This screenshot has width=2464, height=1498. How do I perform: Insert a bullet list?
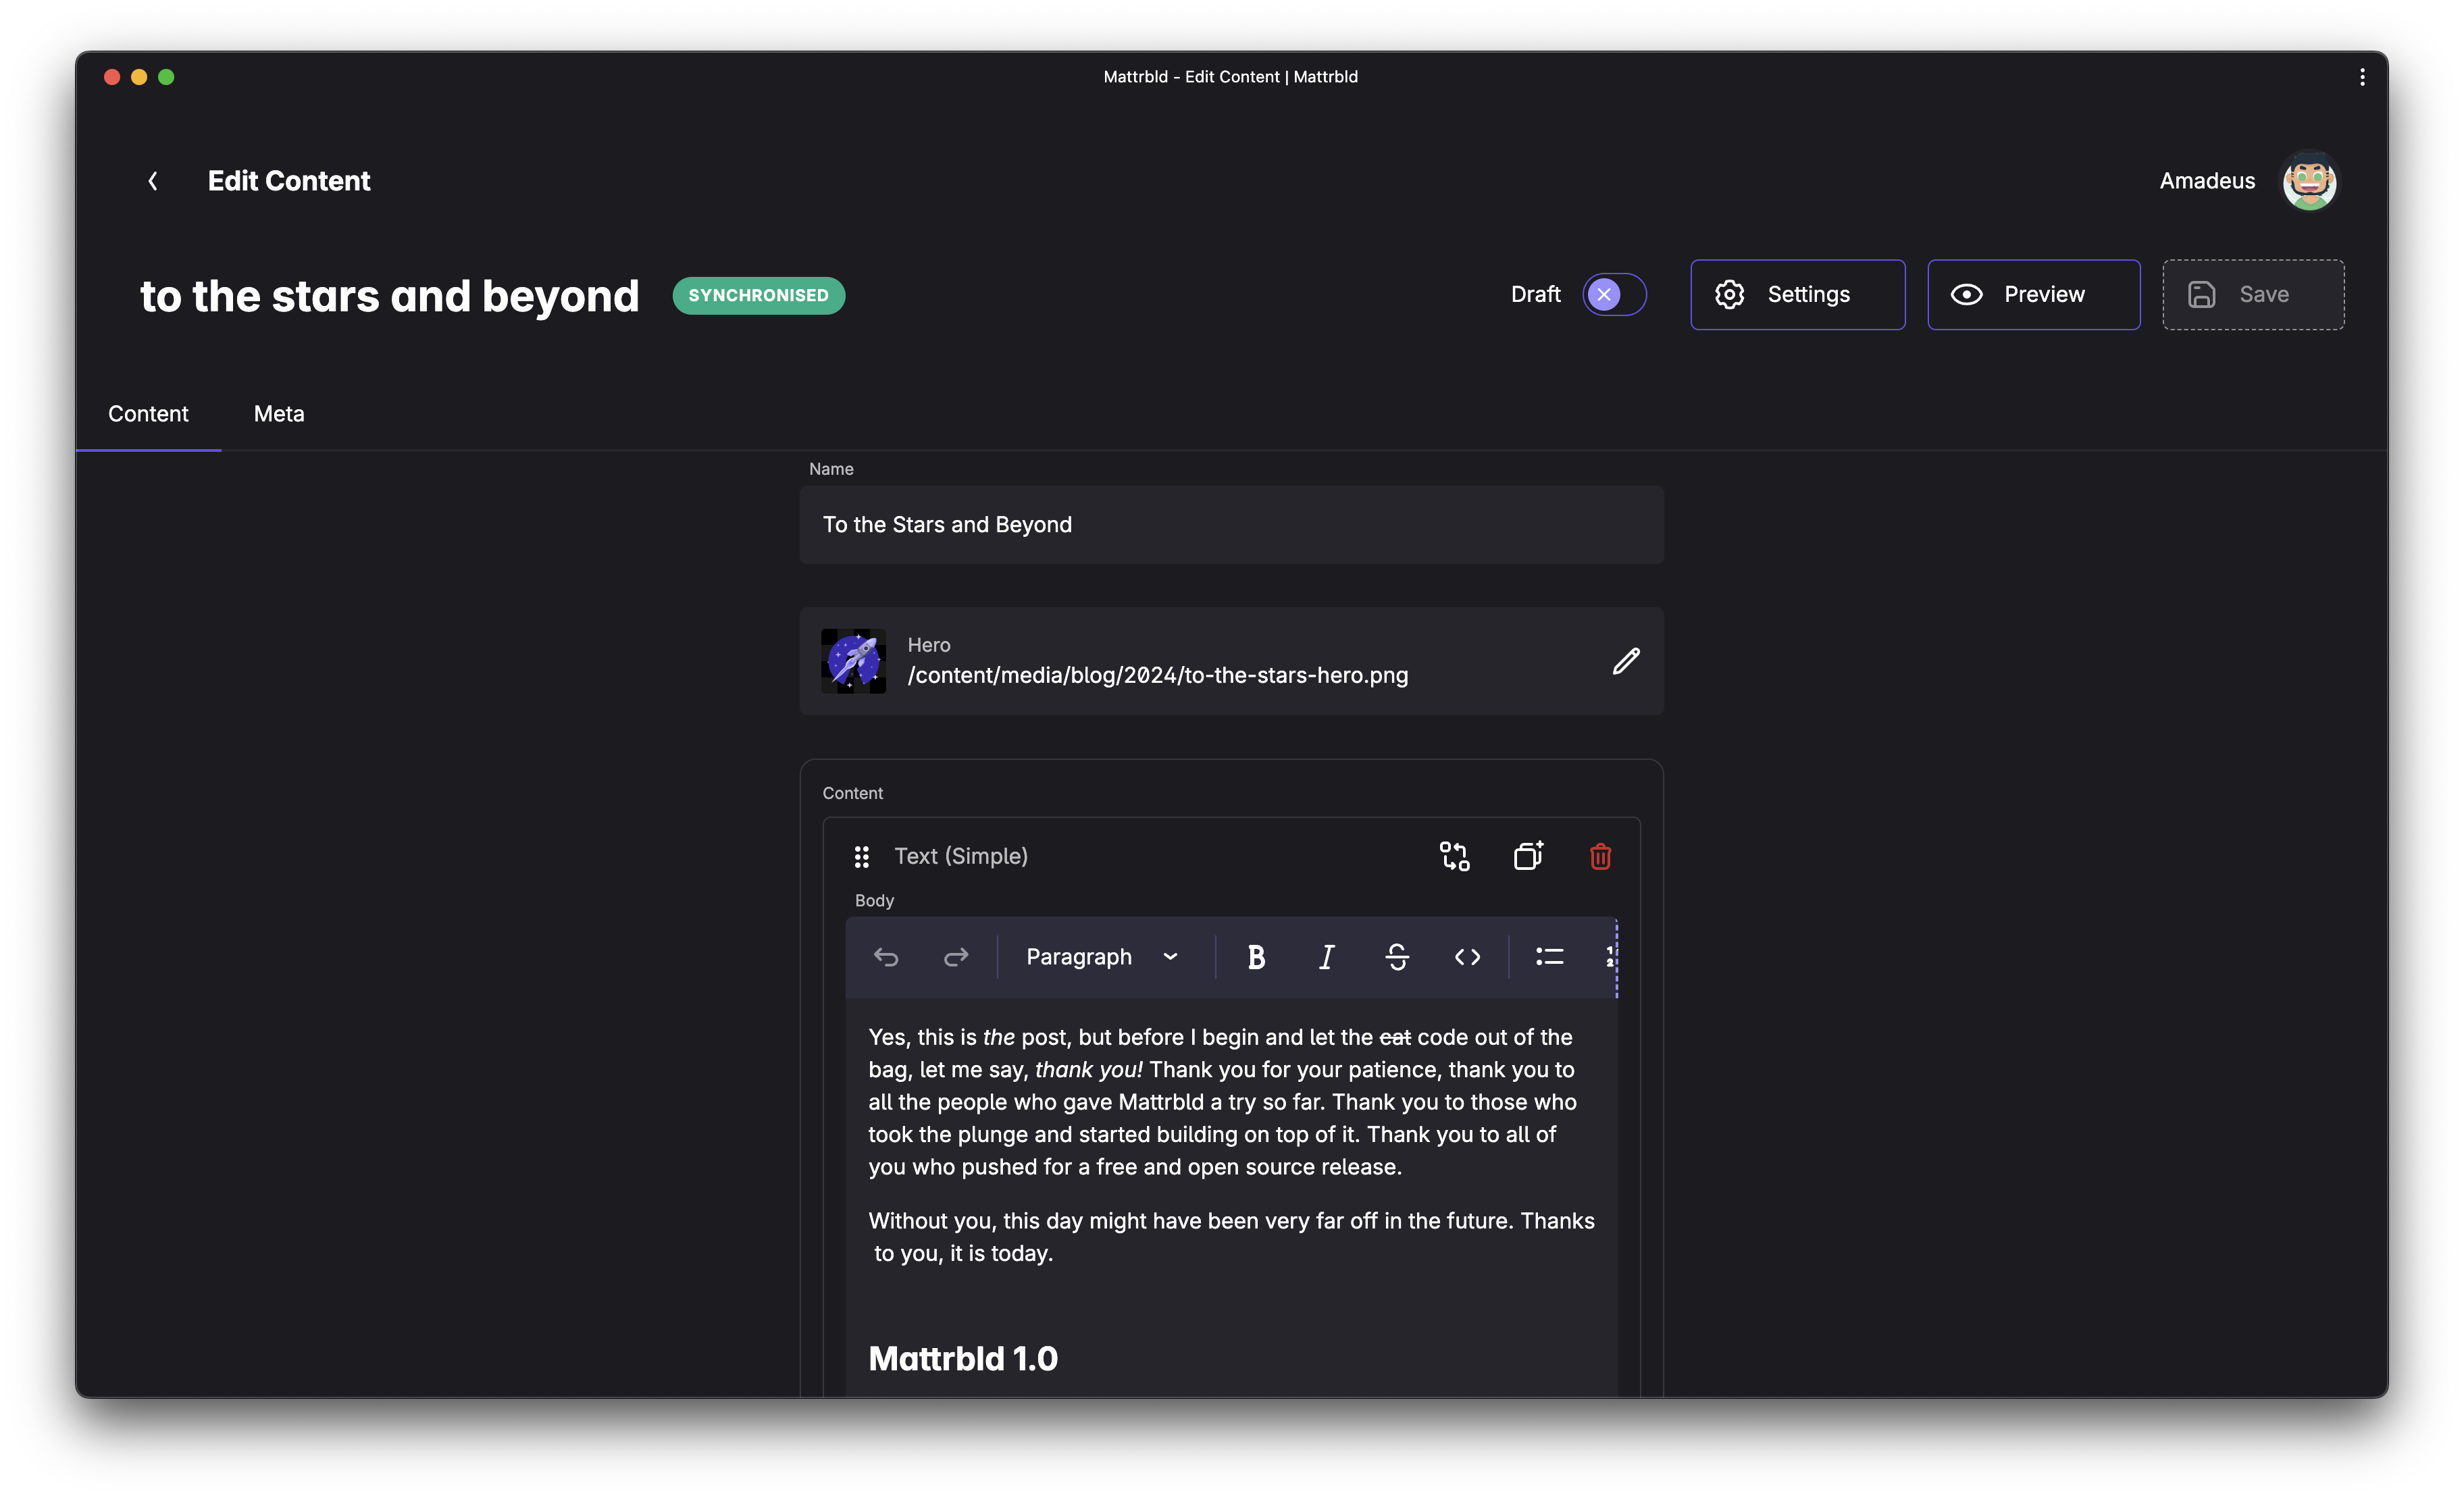[x=1549, y=957]
